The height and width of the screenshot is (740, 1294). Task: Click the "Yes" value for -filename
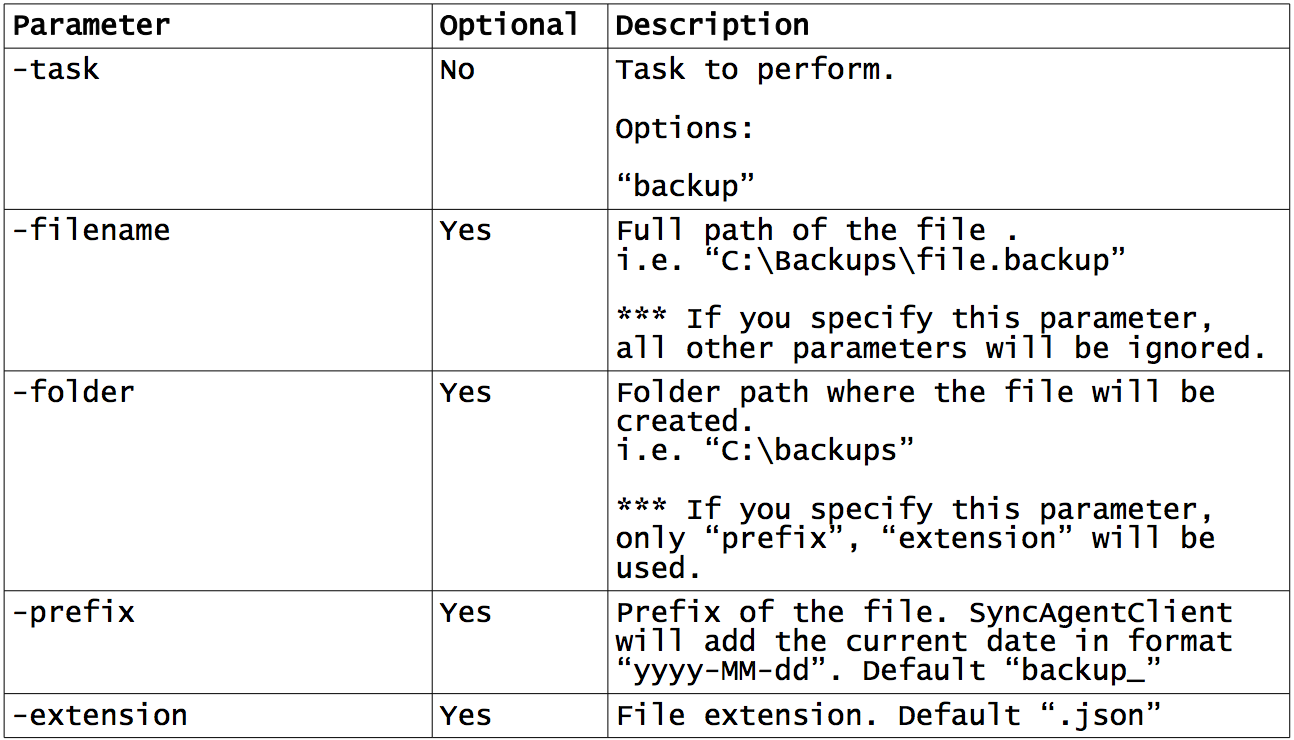pyautogui.click(x=466, y=231)
